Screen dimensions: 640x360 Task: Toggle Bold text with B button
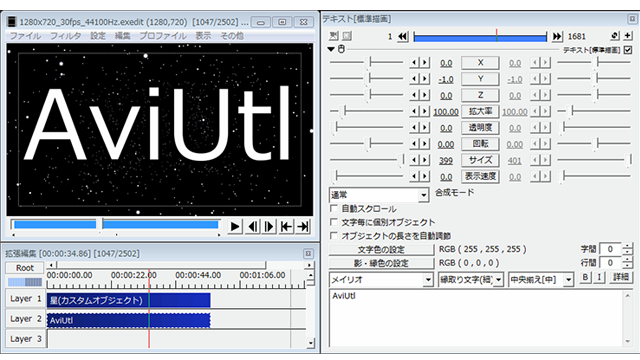(x=585, y=277)
